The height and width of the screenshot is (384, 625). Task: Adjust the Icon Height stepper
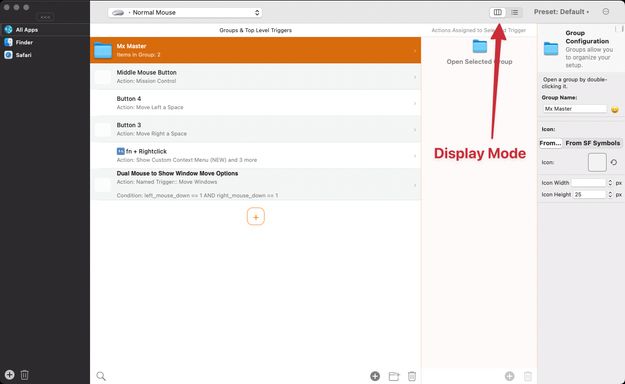click(x=610, y=195)
